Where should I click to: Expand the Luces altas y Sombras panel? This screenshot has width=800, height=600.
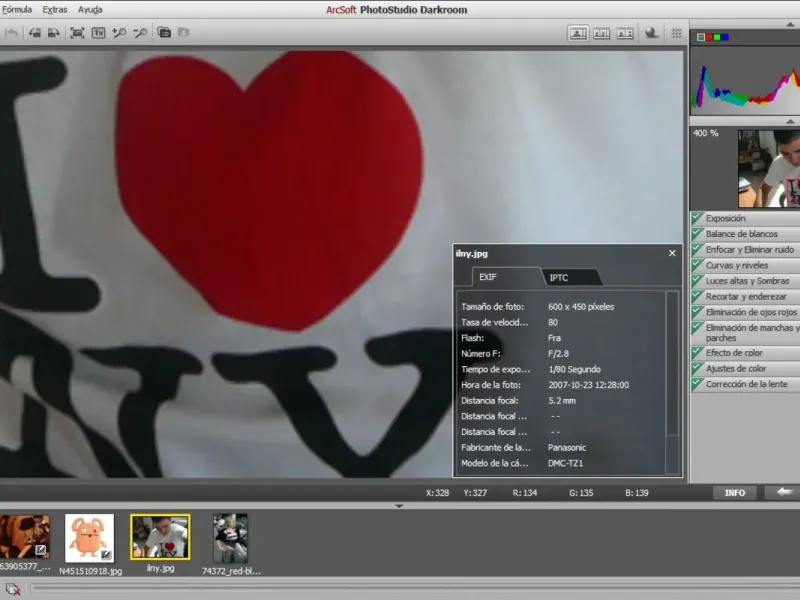pos(746,281)
